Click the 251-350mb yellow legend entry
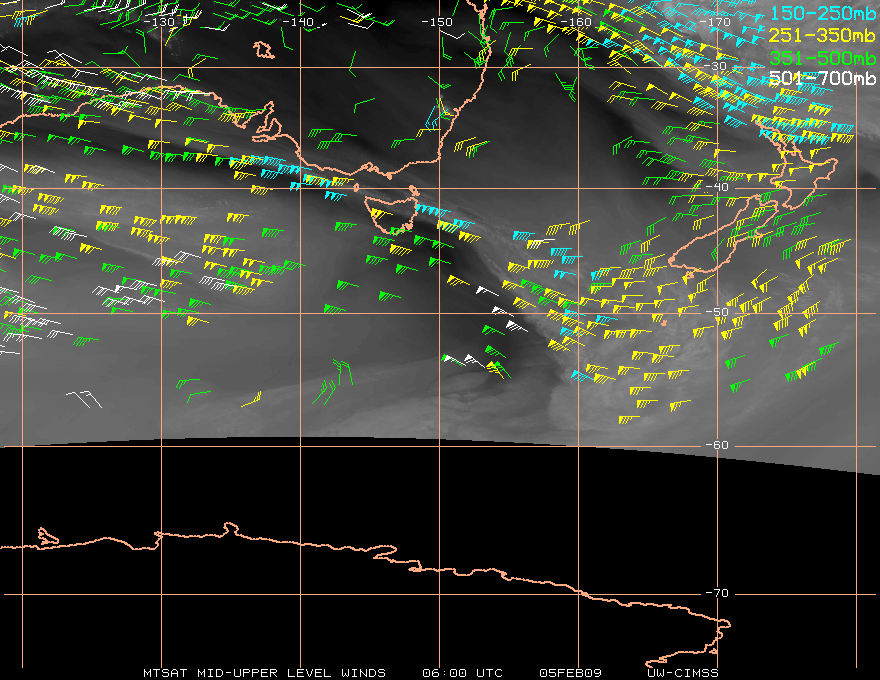The width and height of the screenshot is (880, 680). [822, 35]
